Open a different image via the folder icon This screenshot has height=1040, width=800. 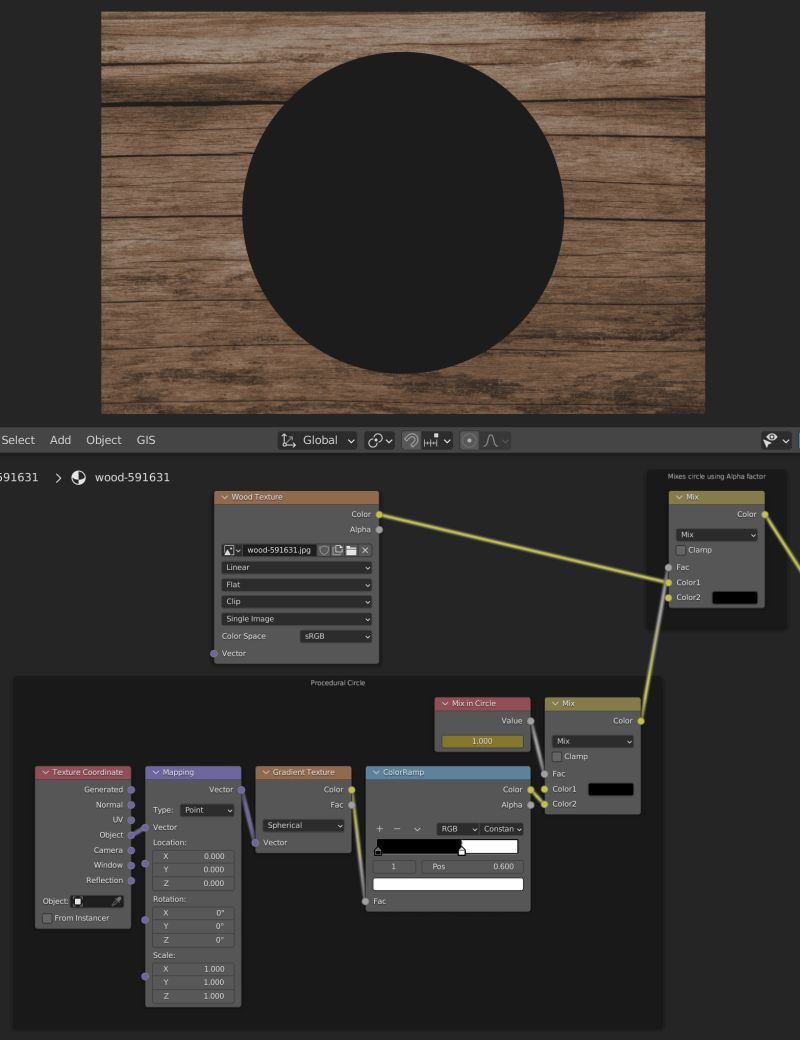point(353,550)
